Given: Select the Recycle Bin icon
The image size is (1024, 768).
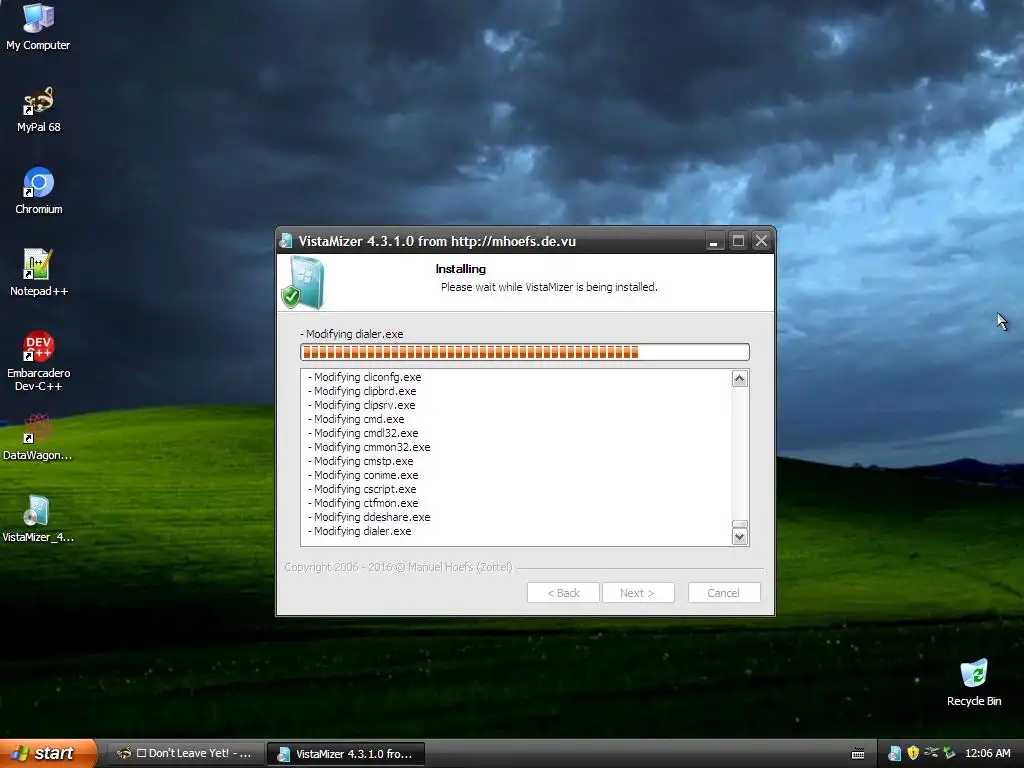Looking at the screenshot, I should (x=974, y=682).
